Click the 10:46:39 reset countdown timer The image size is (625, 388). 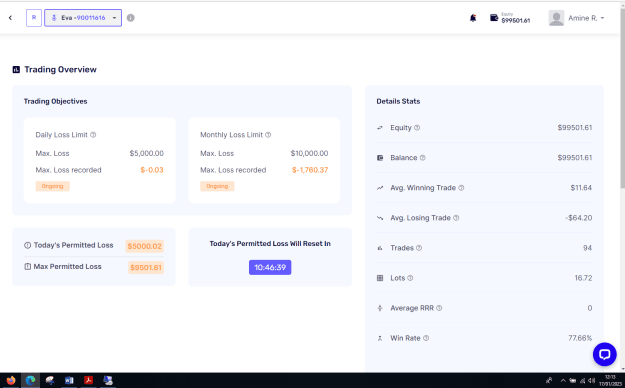[x=270, y=267]
